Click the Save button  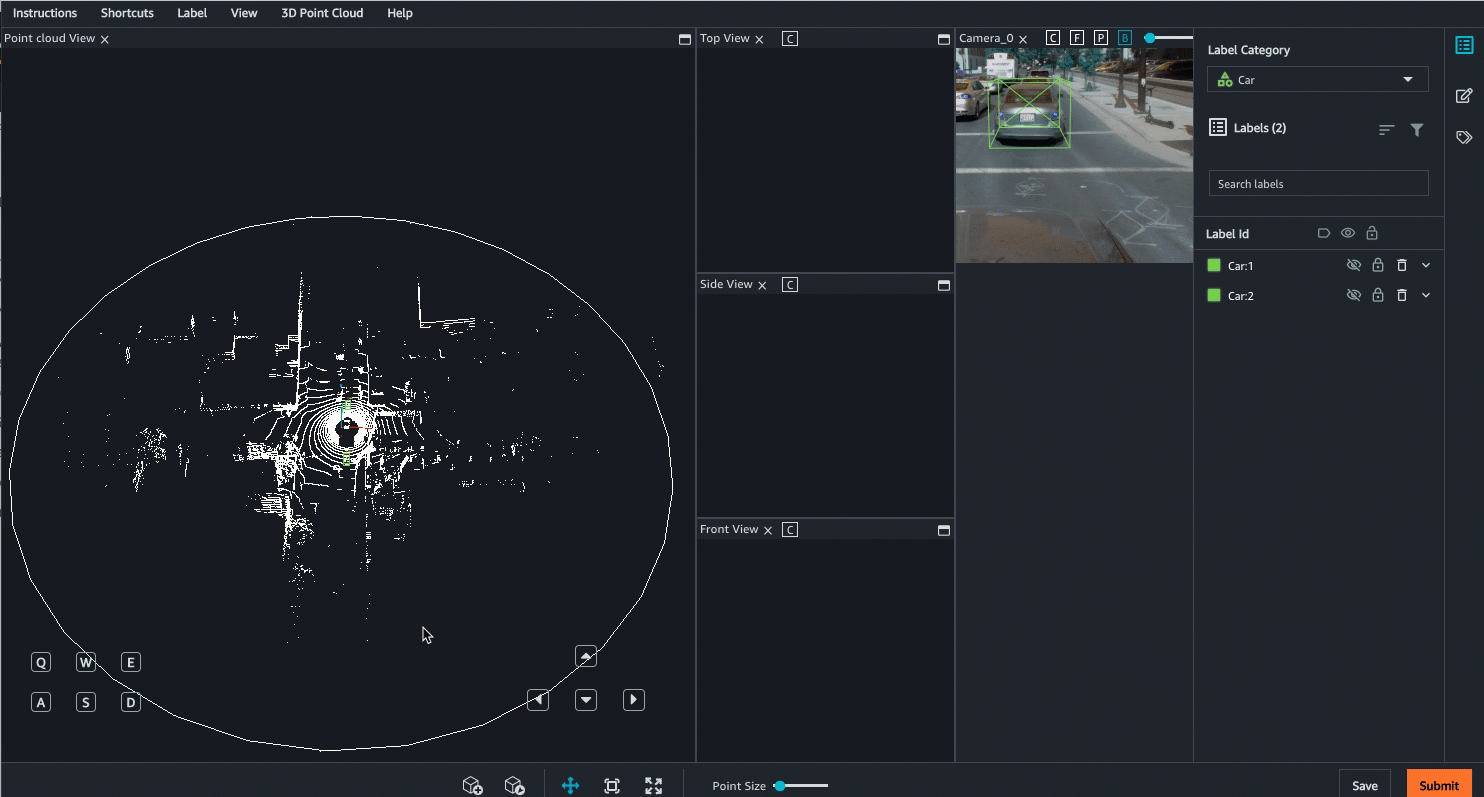1365,784
